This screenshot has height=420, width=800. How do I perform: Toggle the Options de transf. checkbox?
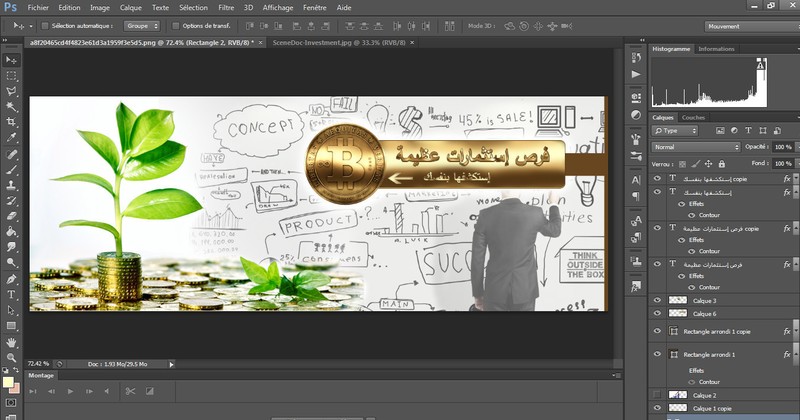click(x=177, y=26)
